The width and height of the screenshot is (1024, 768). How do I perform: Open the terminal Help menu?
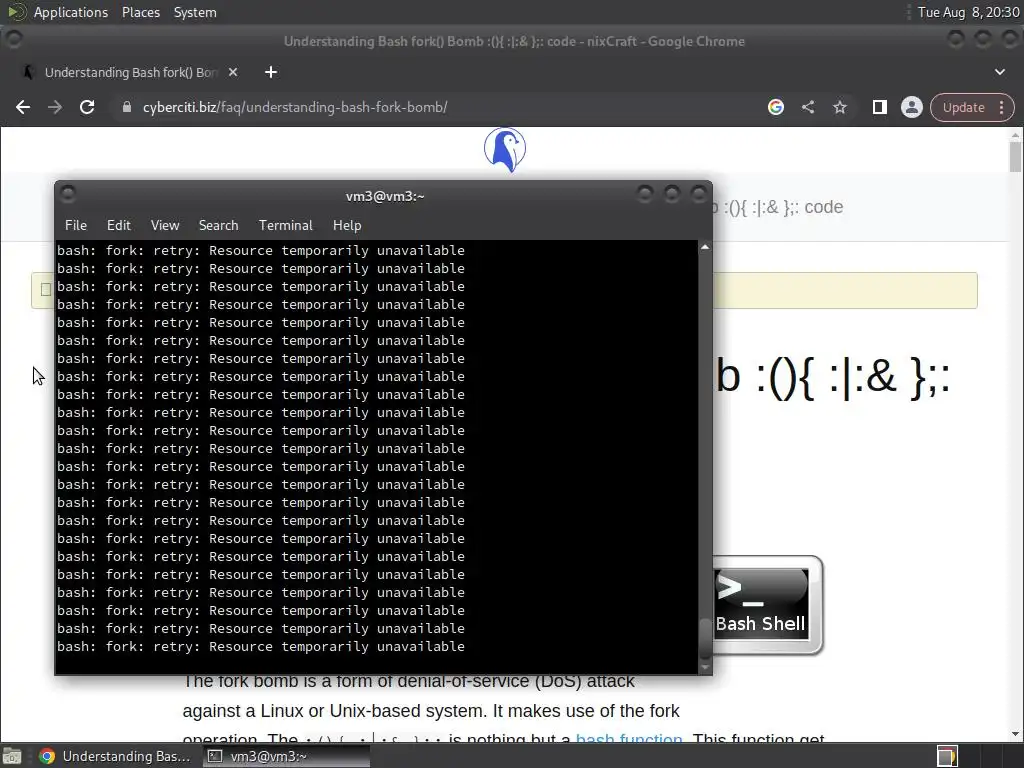coord(347,225)
